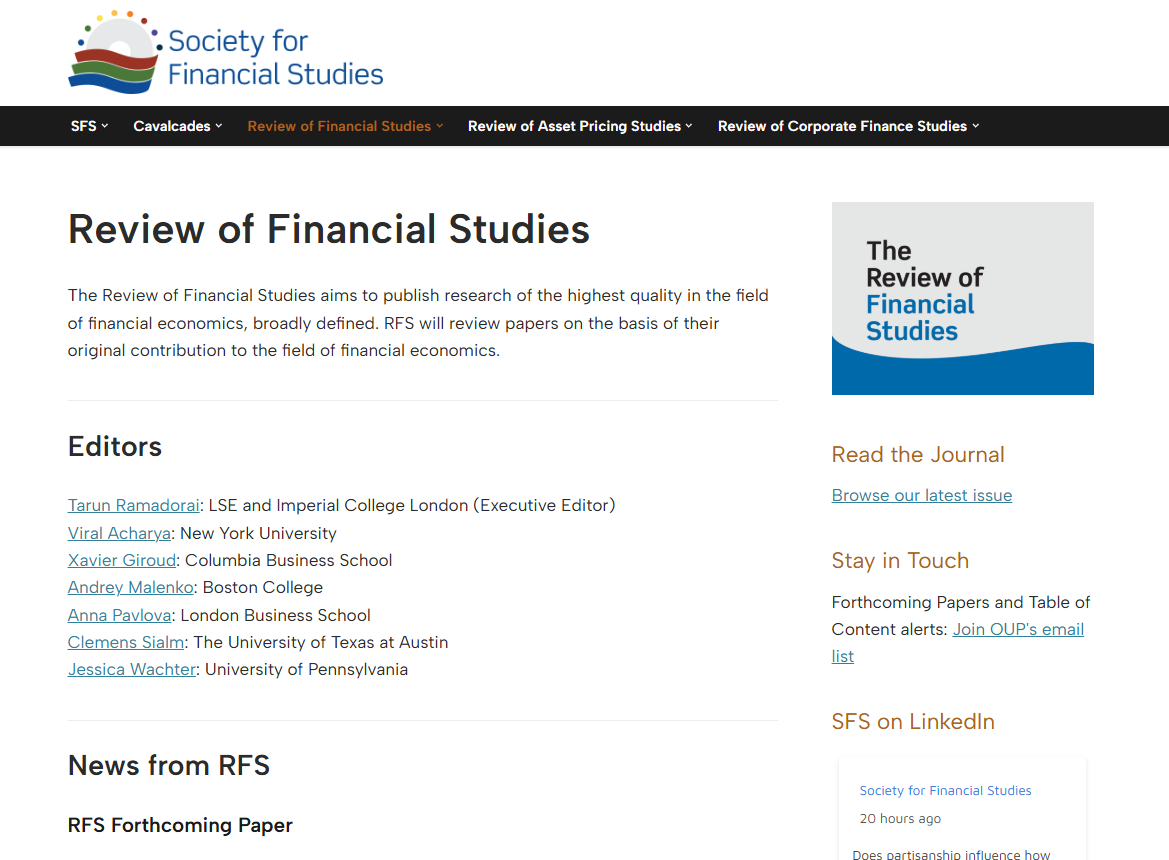Image resolution: width=1169 pixels, height=860 pixels.
Task: Click the Society for Financial Studies logo
Action: click(226, 53)
